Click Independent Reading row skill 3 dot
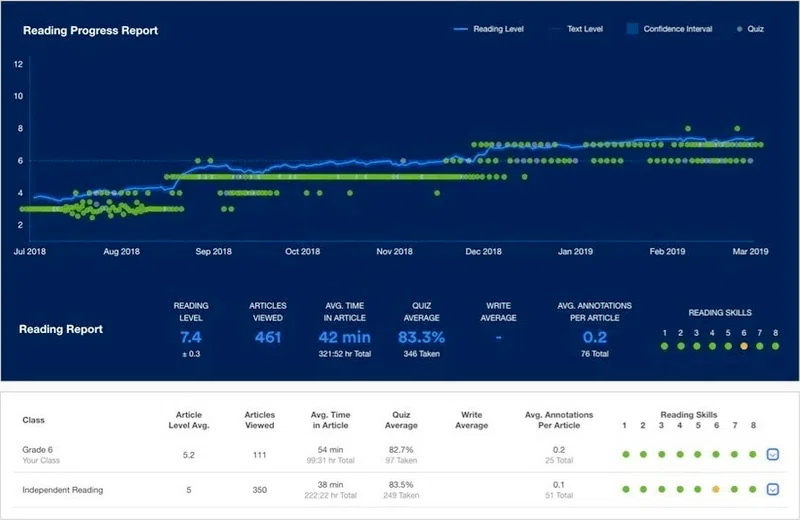 click(662, 489)
